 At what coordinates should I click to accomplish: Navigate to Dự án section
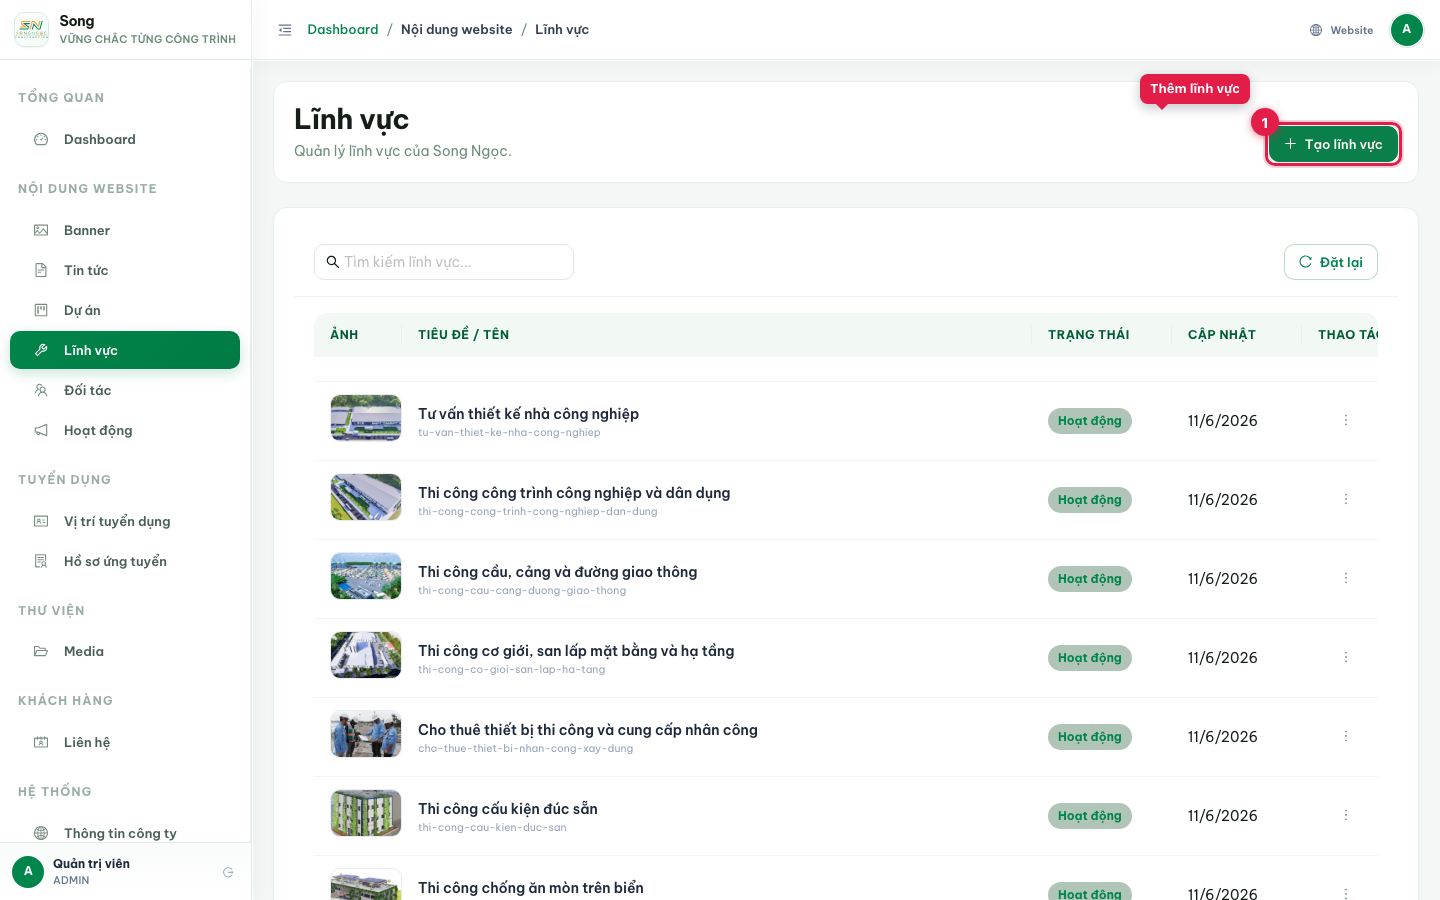125,310
